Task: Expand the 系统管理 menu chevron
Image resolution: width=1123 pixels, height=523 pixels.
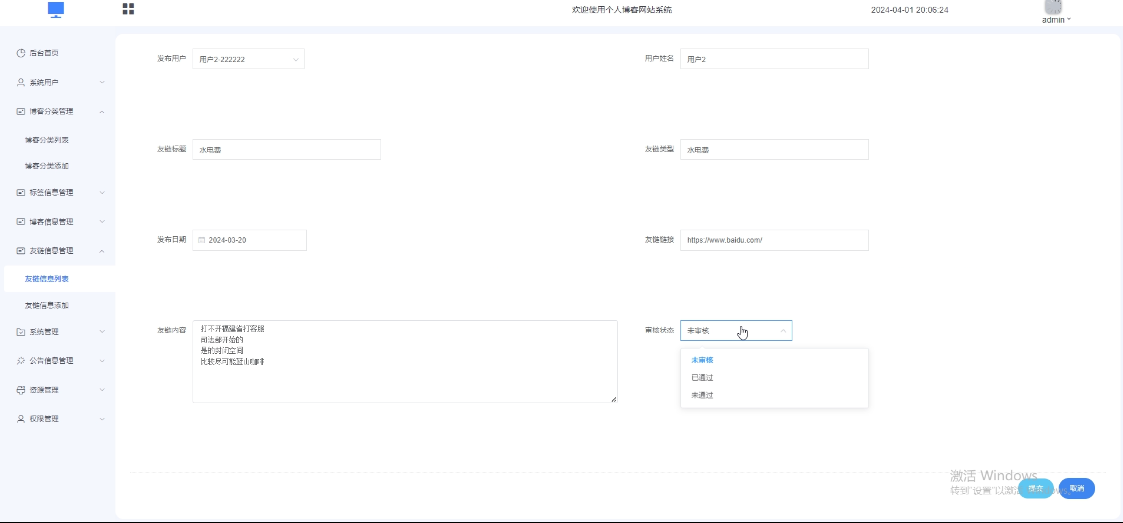Action: tap(102, 332)
